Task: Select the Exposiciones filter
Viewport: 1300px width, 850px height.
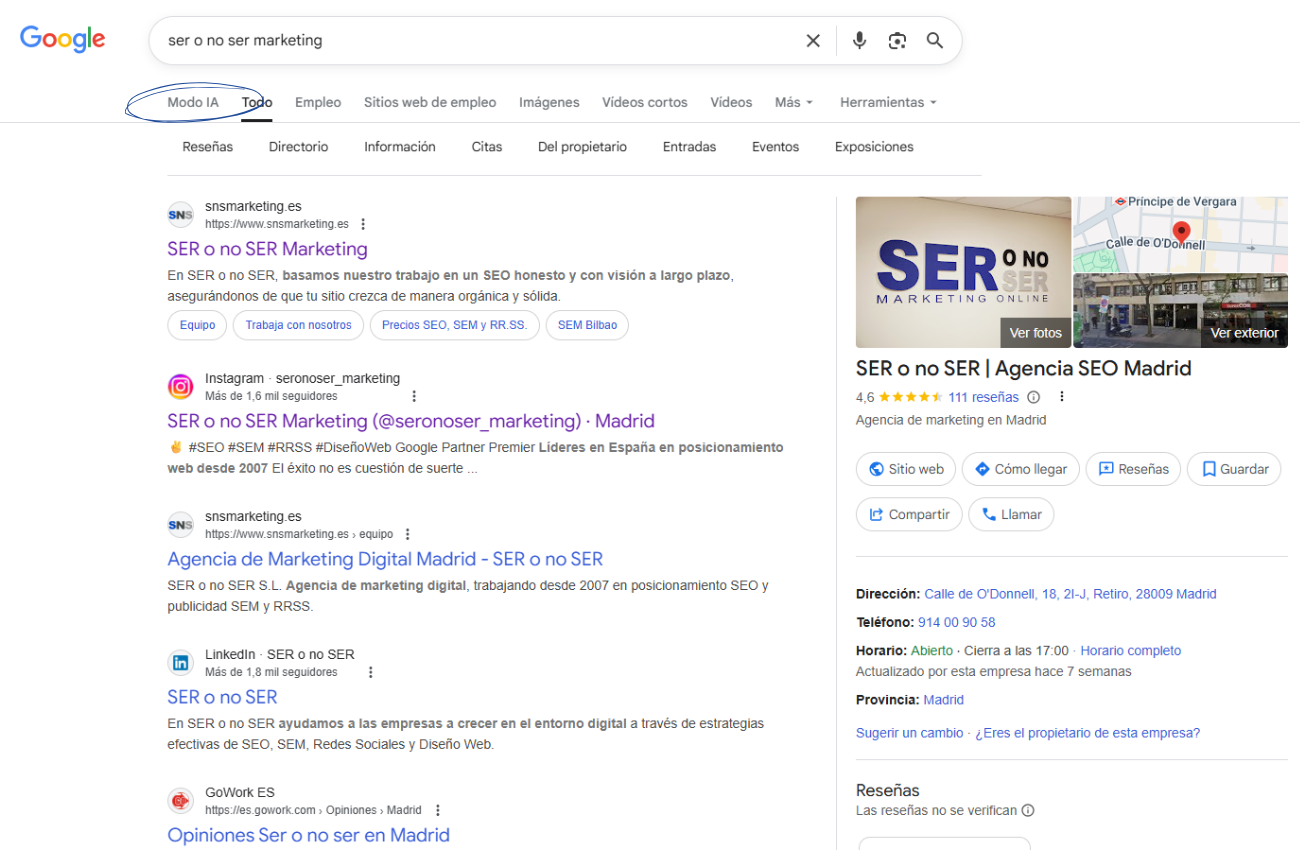Action: pyautogui.click(x=874, y=147)
